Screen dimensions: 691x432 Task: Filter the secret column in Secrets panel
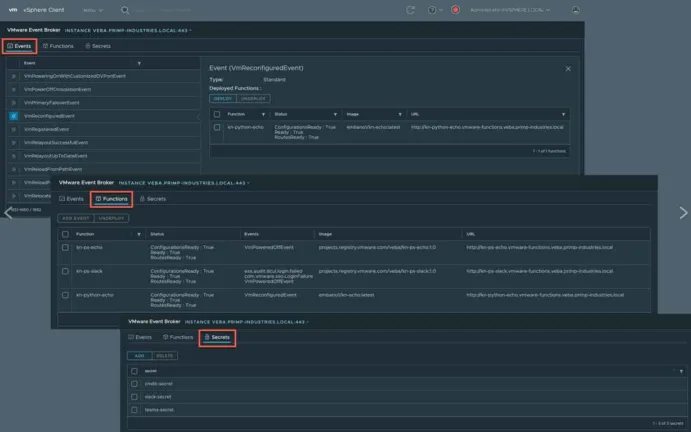click(681, 372)
